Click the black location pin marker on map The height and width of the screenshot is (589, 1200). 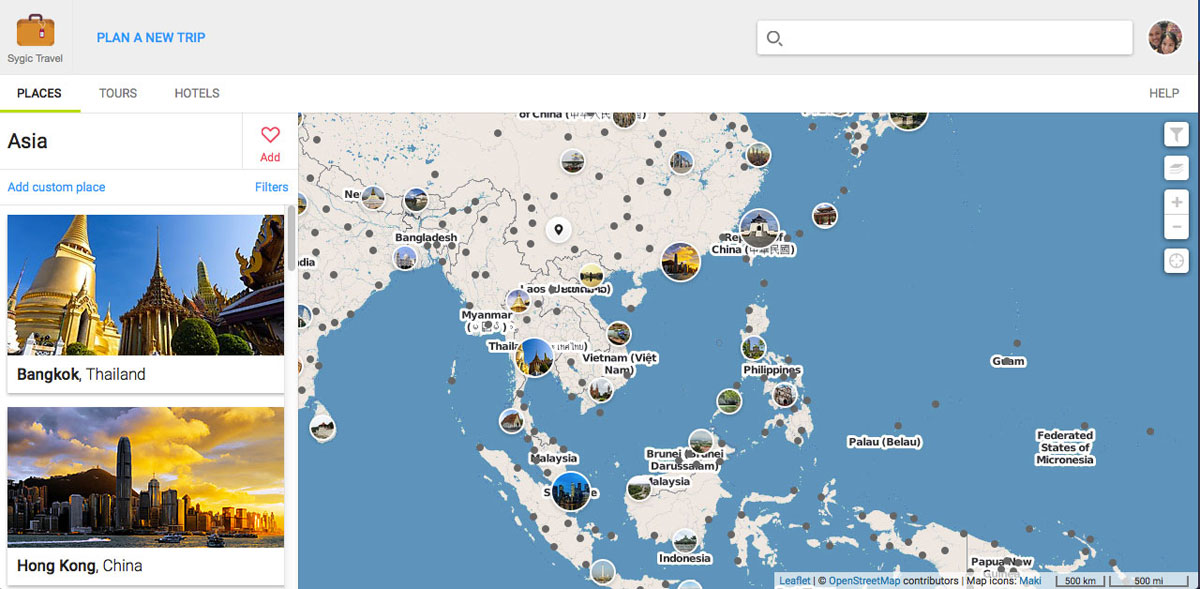[x=559, y=230]
